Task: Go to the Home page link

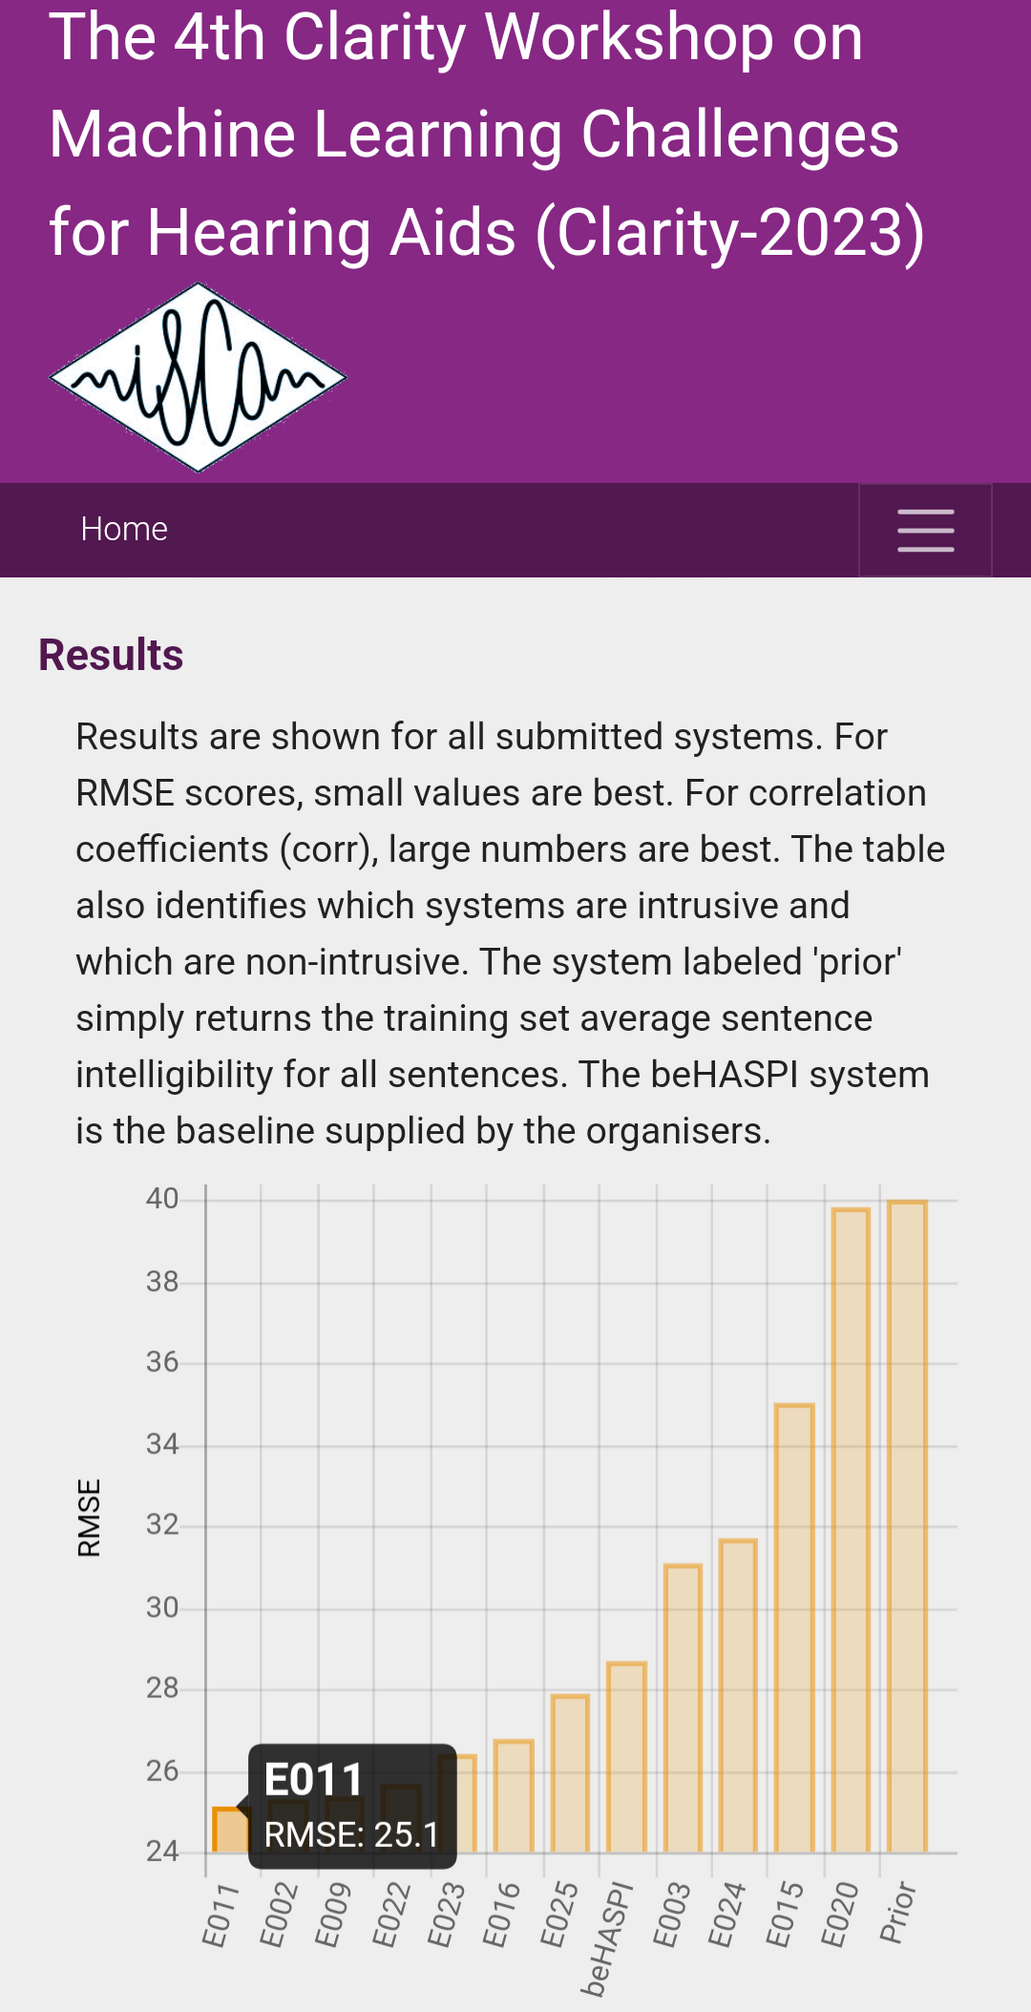Action: click(x=124, y=529)
